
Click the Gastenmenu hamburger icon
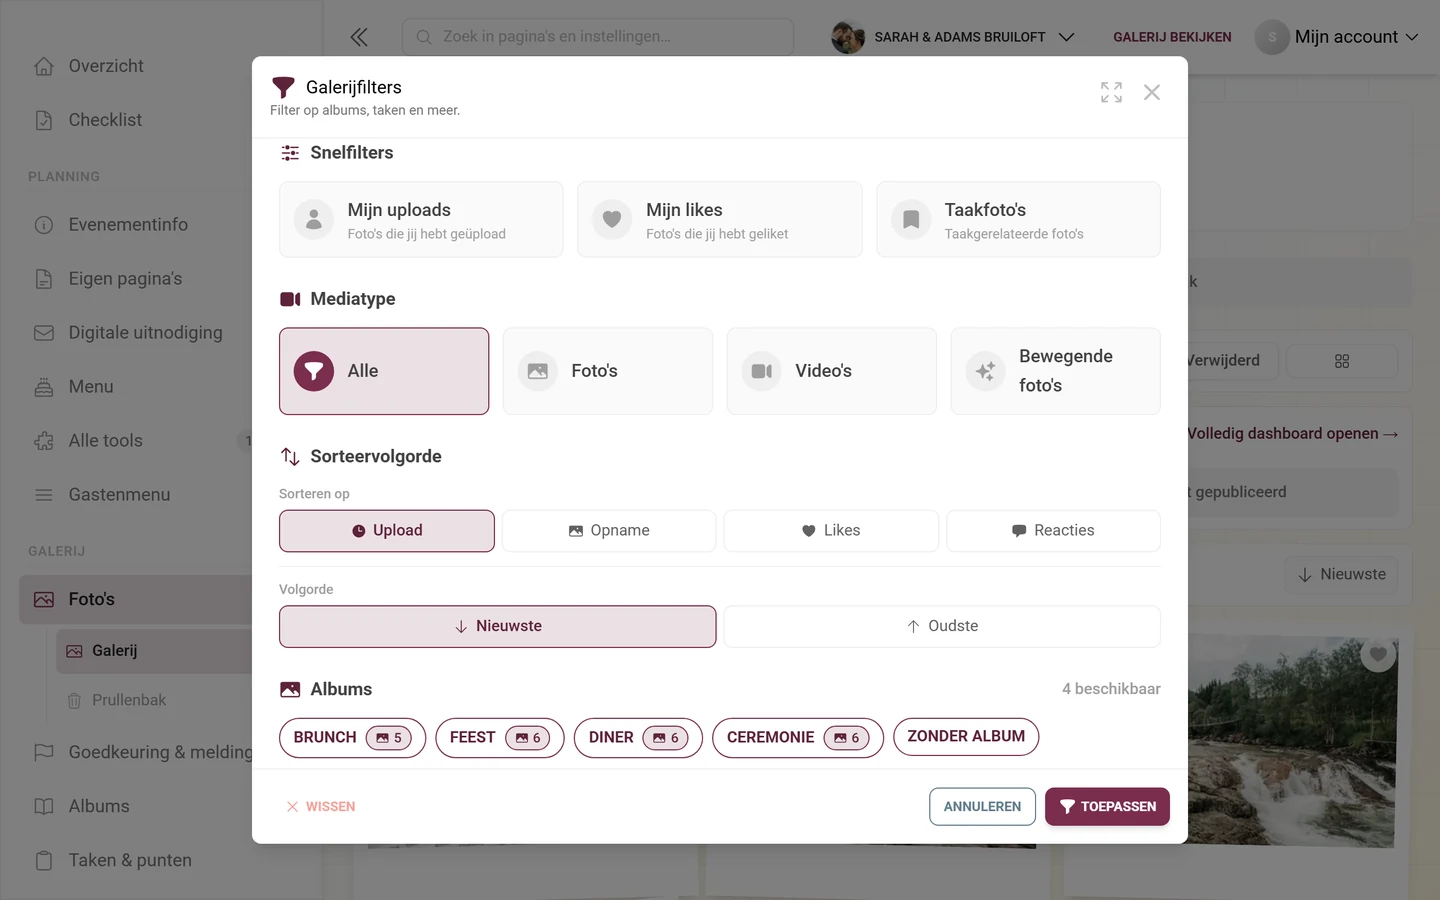click(44, 495)
